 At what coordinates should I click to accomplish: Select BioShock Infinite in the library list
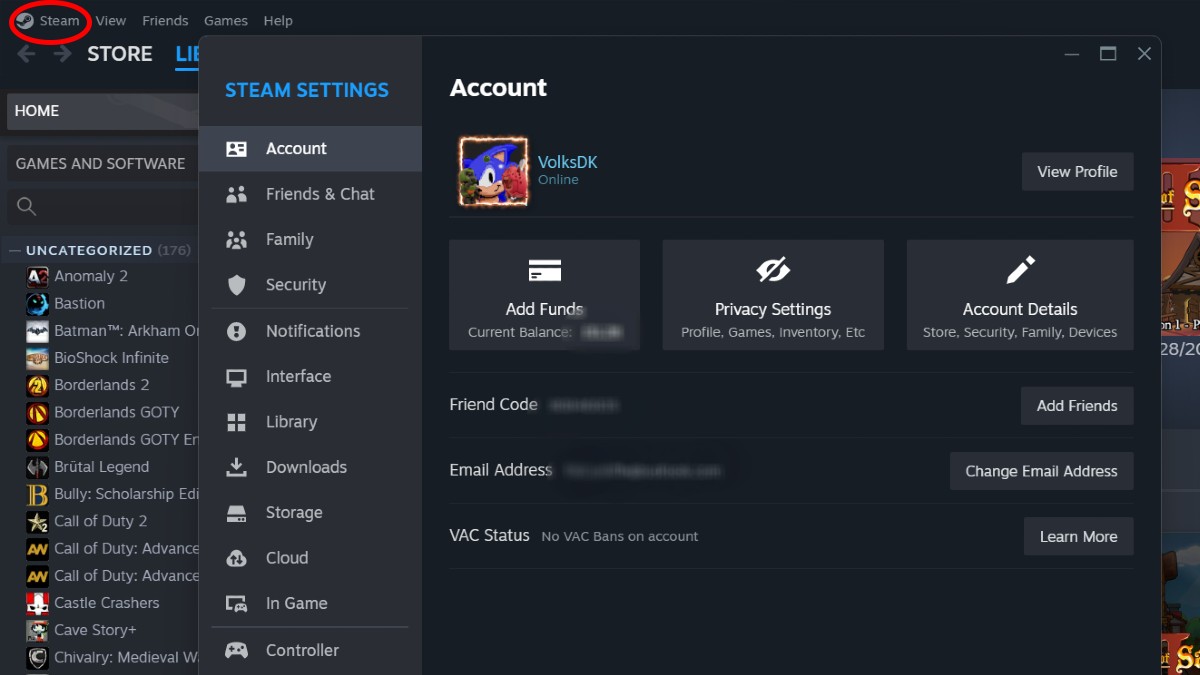tap(111, 358)
